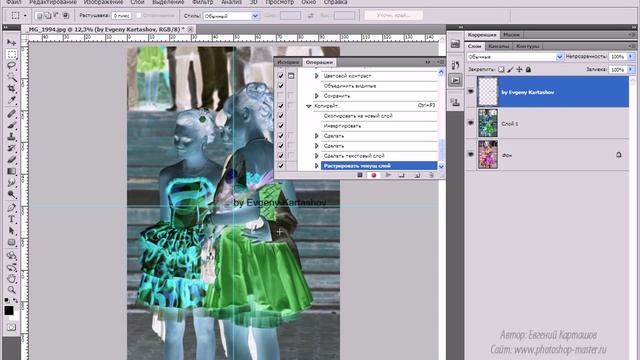Select the Brush tool
This screenshot has width=640, height=360.
pos(11,125)
